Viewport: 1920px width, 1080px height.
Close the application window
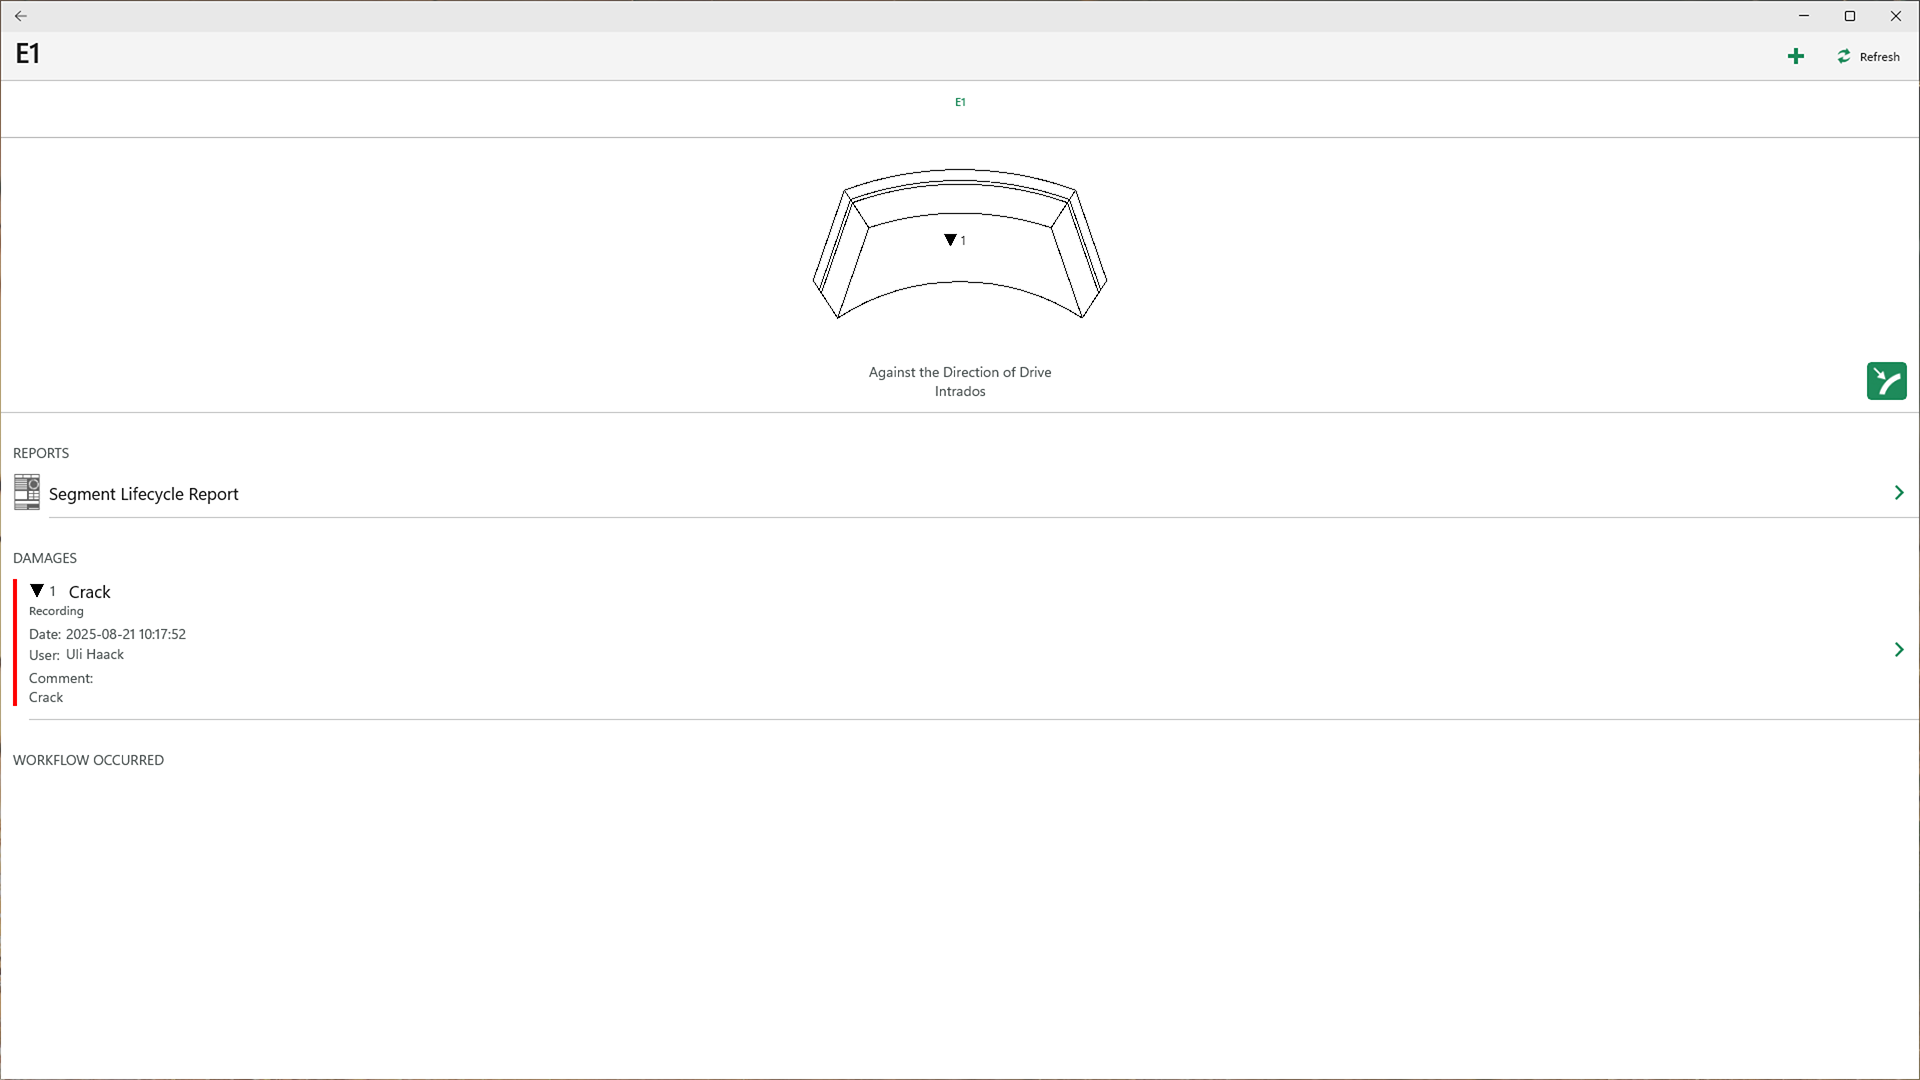point(1896,16)
